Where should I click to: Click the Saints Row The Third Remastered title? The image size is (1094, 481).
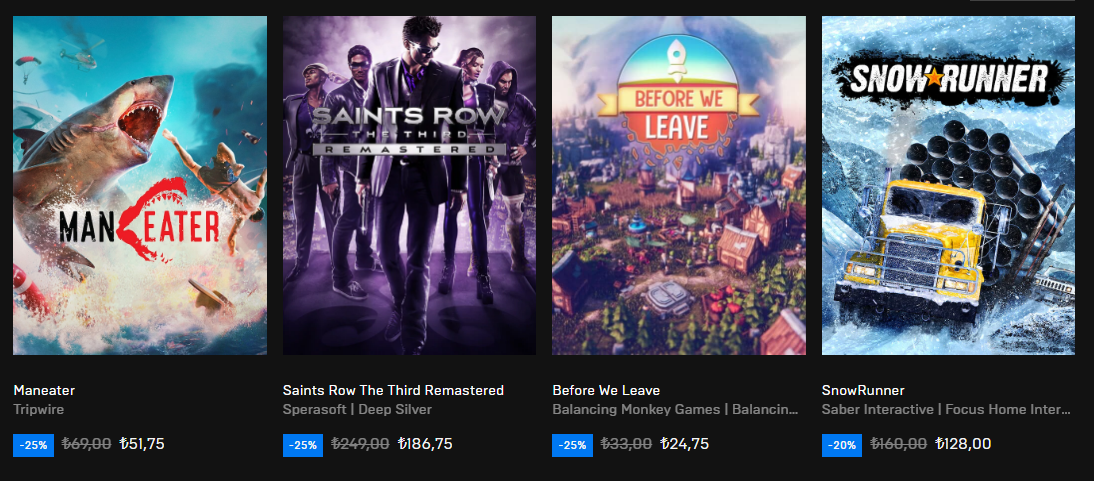[x=393, y=390]
